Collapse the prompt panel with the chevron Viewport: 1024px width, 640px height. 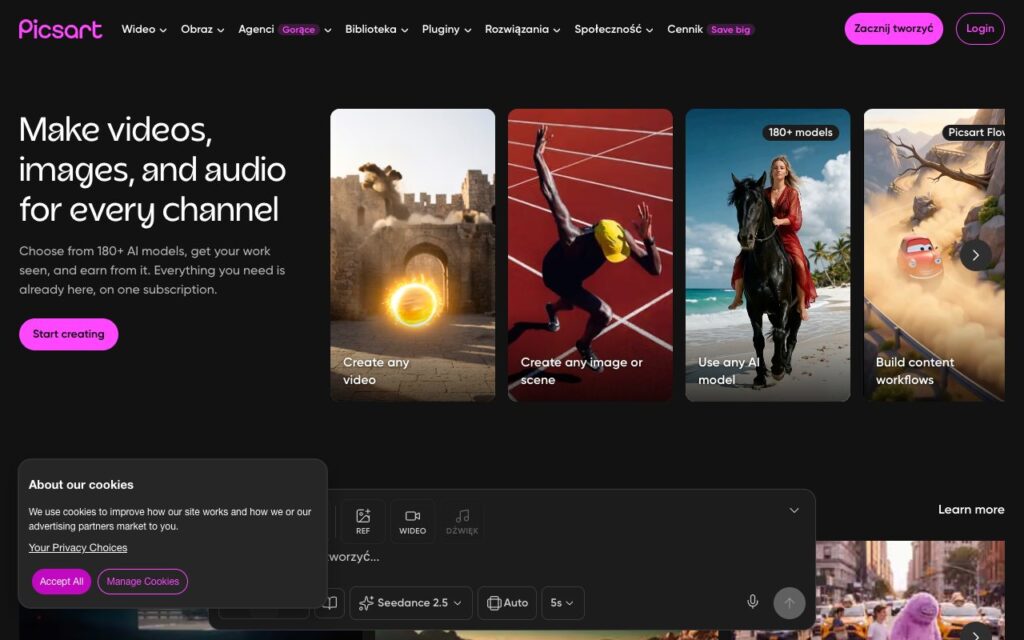tap(794, 511)
